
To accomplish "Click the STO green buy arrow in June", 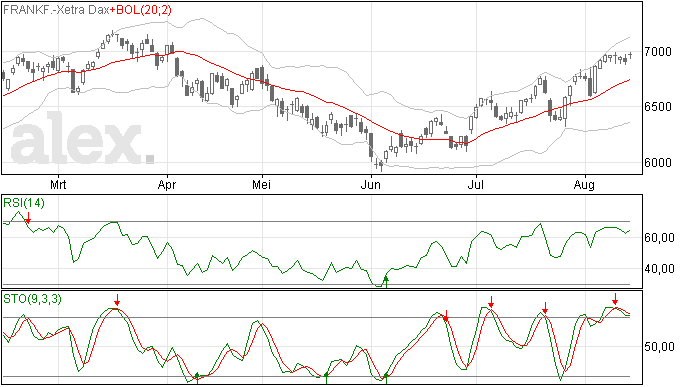I will [x=386, y=377].
